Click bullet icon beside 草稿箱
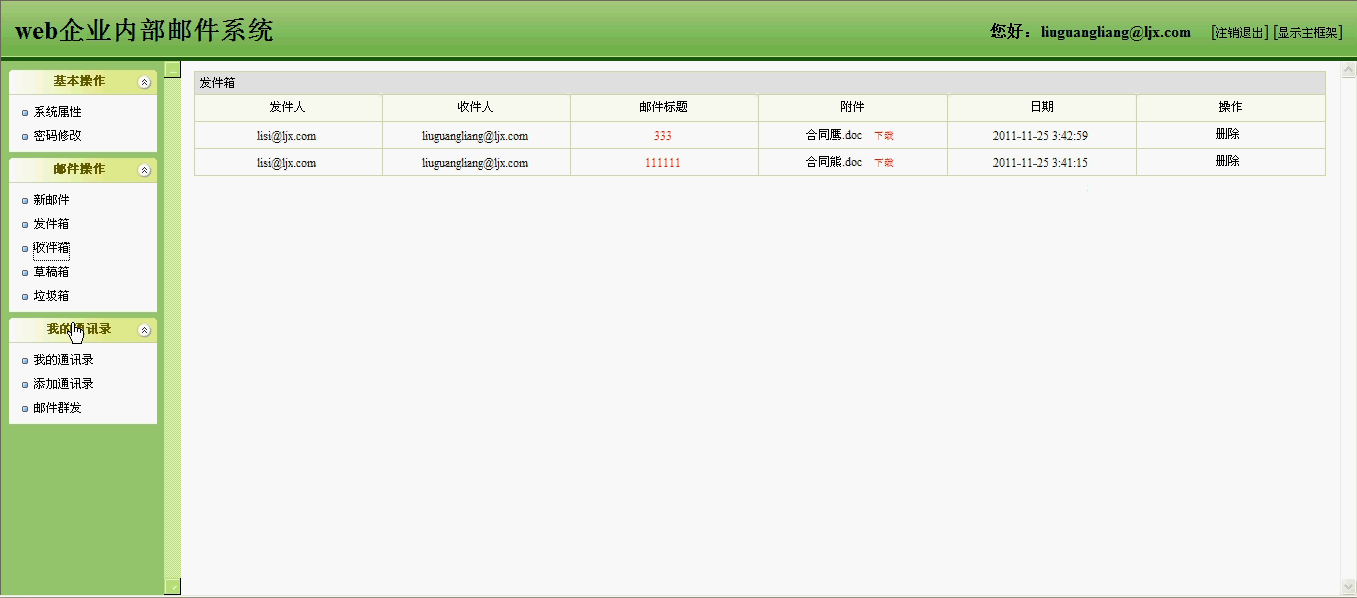The width and height of the screenshot is (1357, 598). (x=25, y=273)
